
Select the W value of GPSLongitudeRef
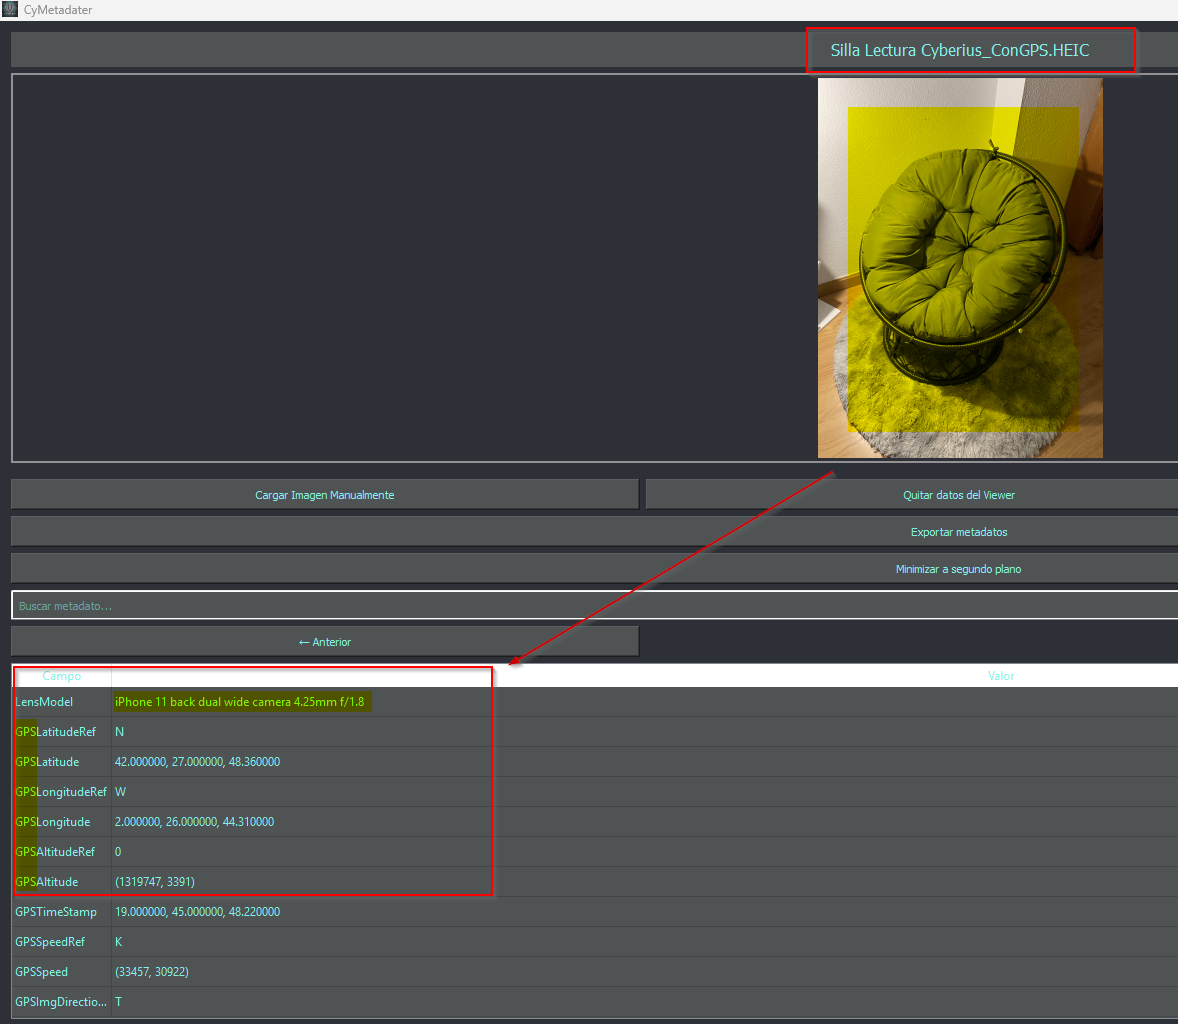click(120, 792)
